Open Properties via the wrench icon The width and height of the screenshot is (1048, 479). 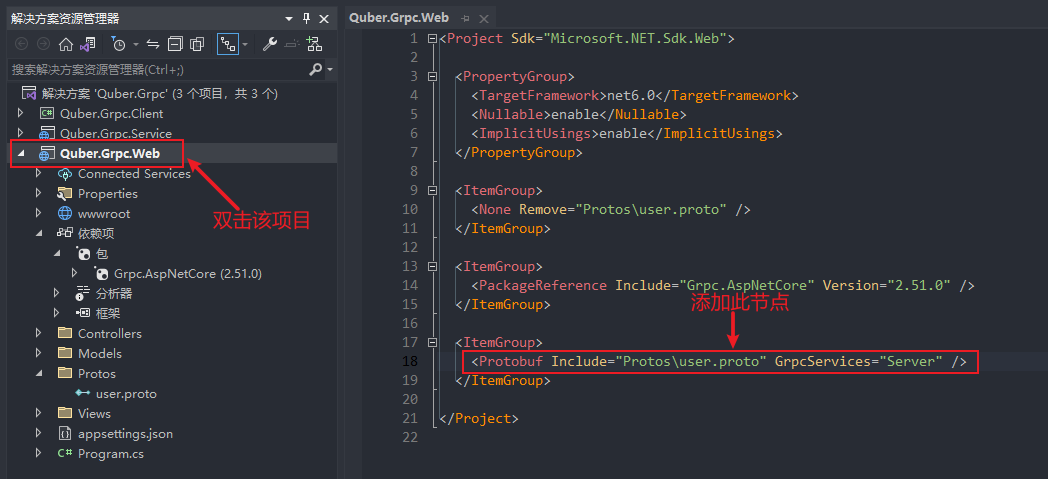[x=269, y=45]
